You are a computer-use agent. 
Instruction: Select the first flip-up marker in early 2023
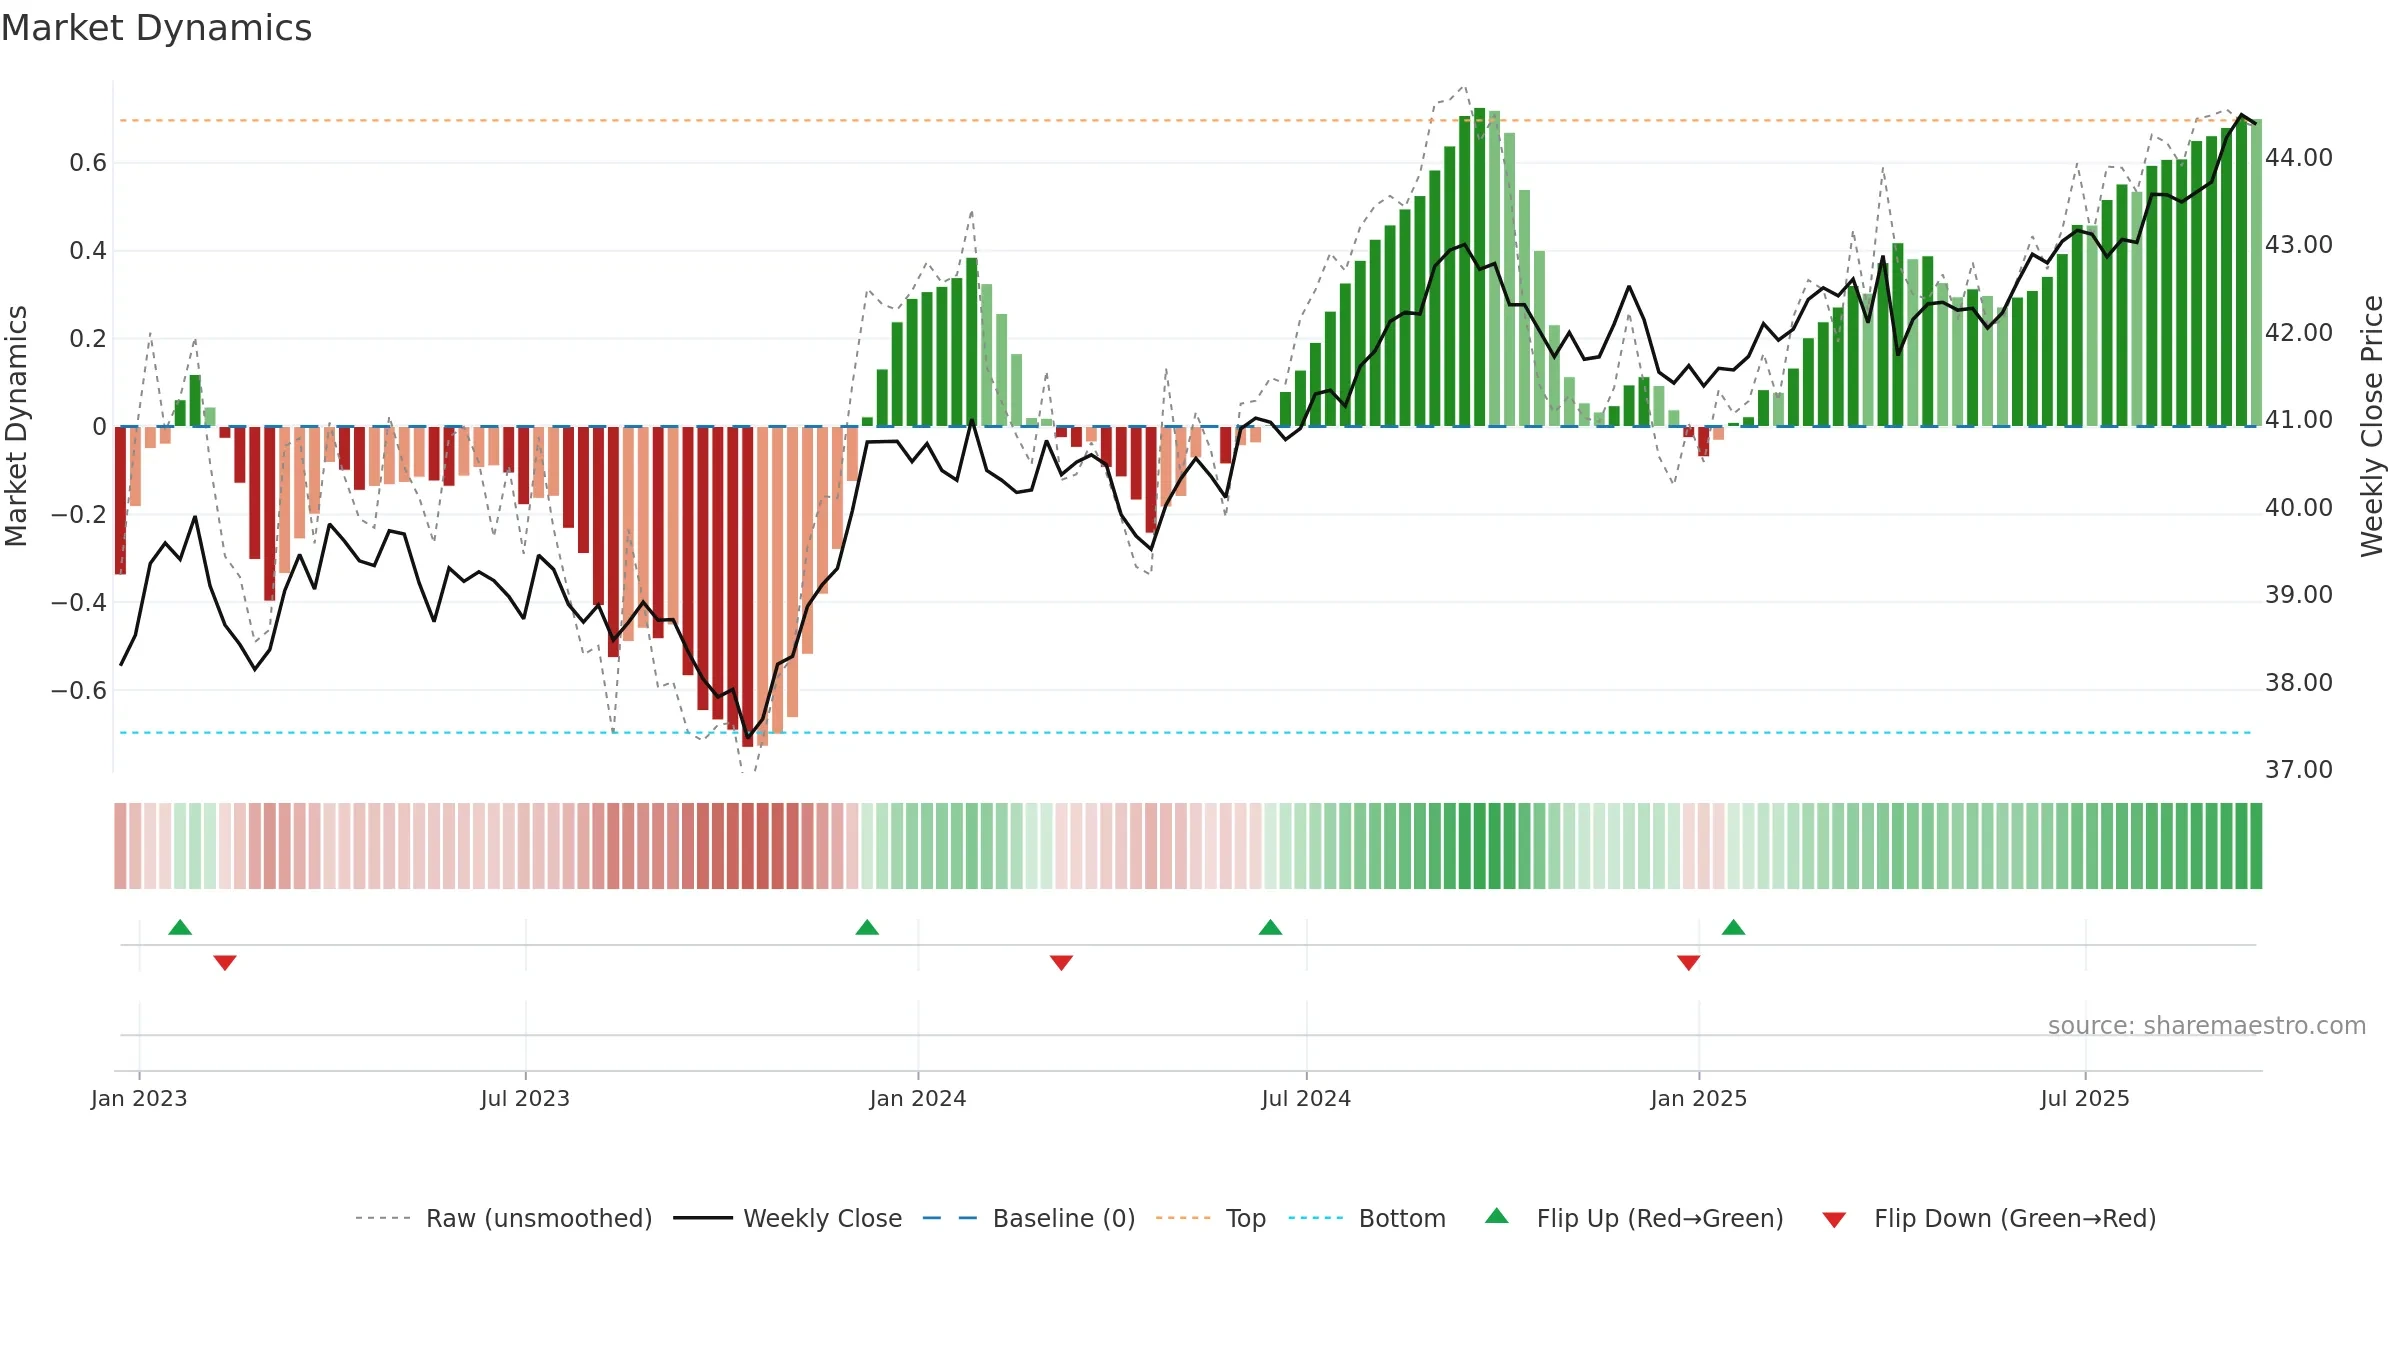tap(180, 927)
